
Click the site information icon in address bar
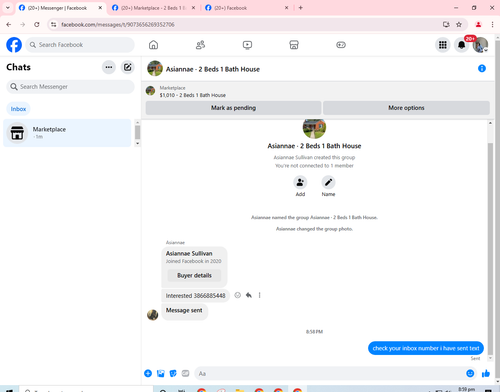click(x=54, y=24)
